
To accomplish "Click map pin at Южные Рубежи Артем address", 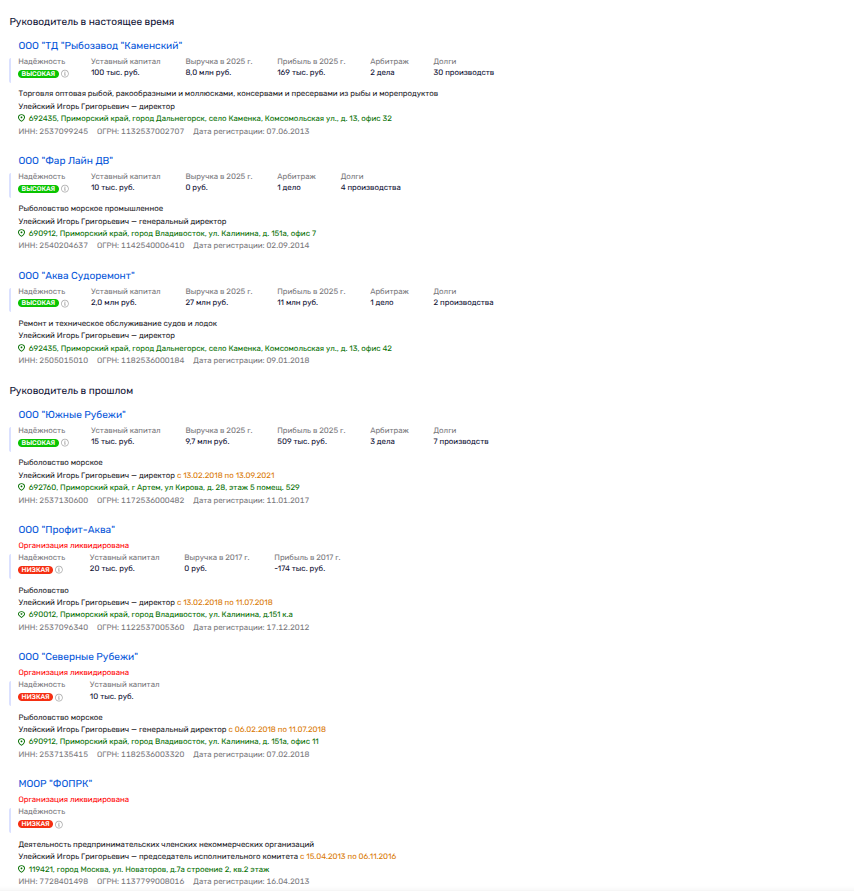I will click(22, 487).
